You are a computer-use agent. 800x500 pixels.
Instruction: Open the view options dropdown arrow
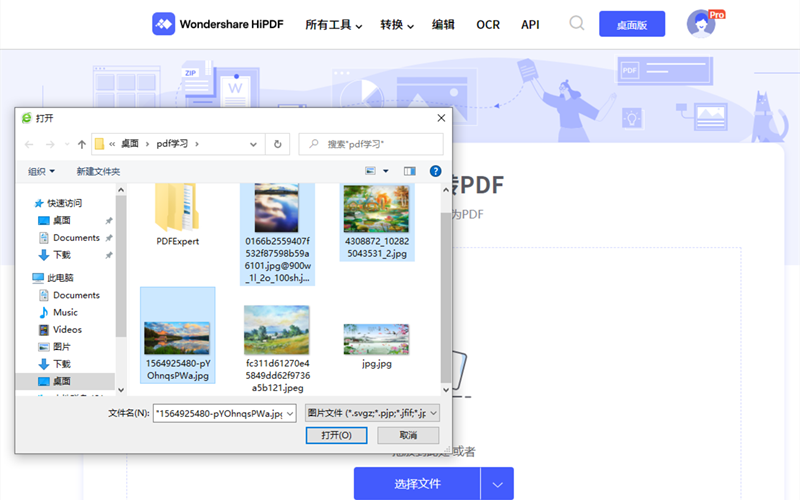(x=386, y=171)
